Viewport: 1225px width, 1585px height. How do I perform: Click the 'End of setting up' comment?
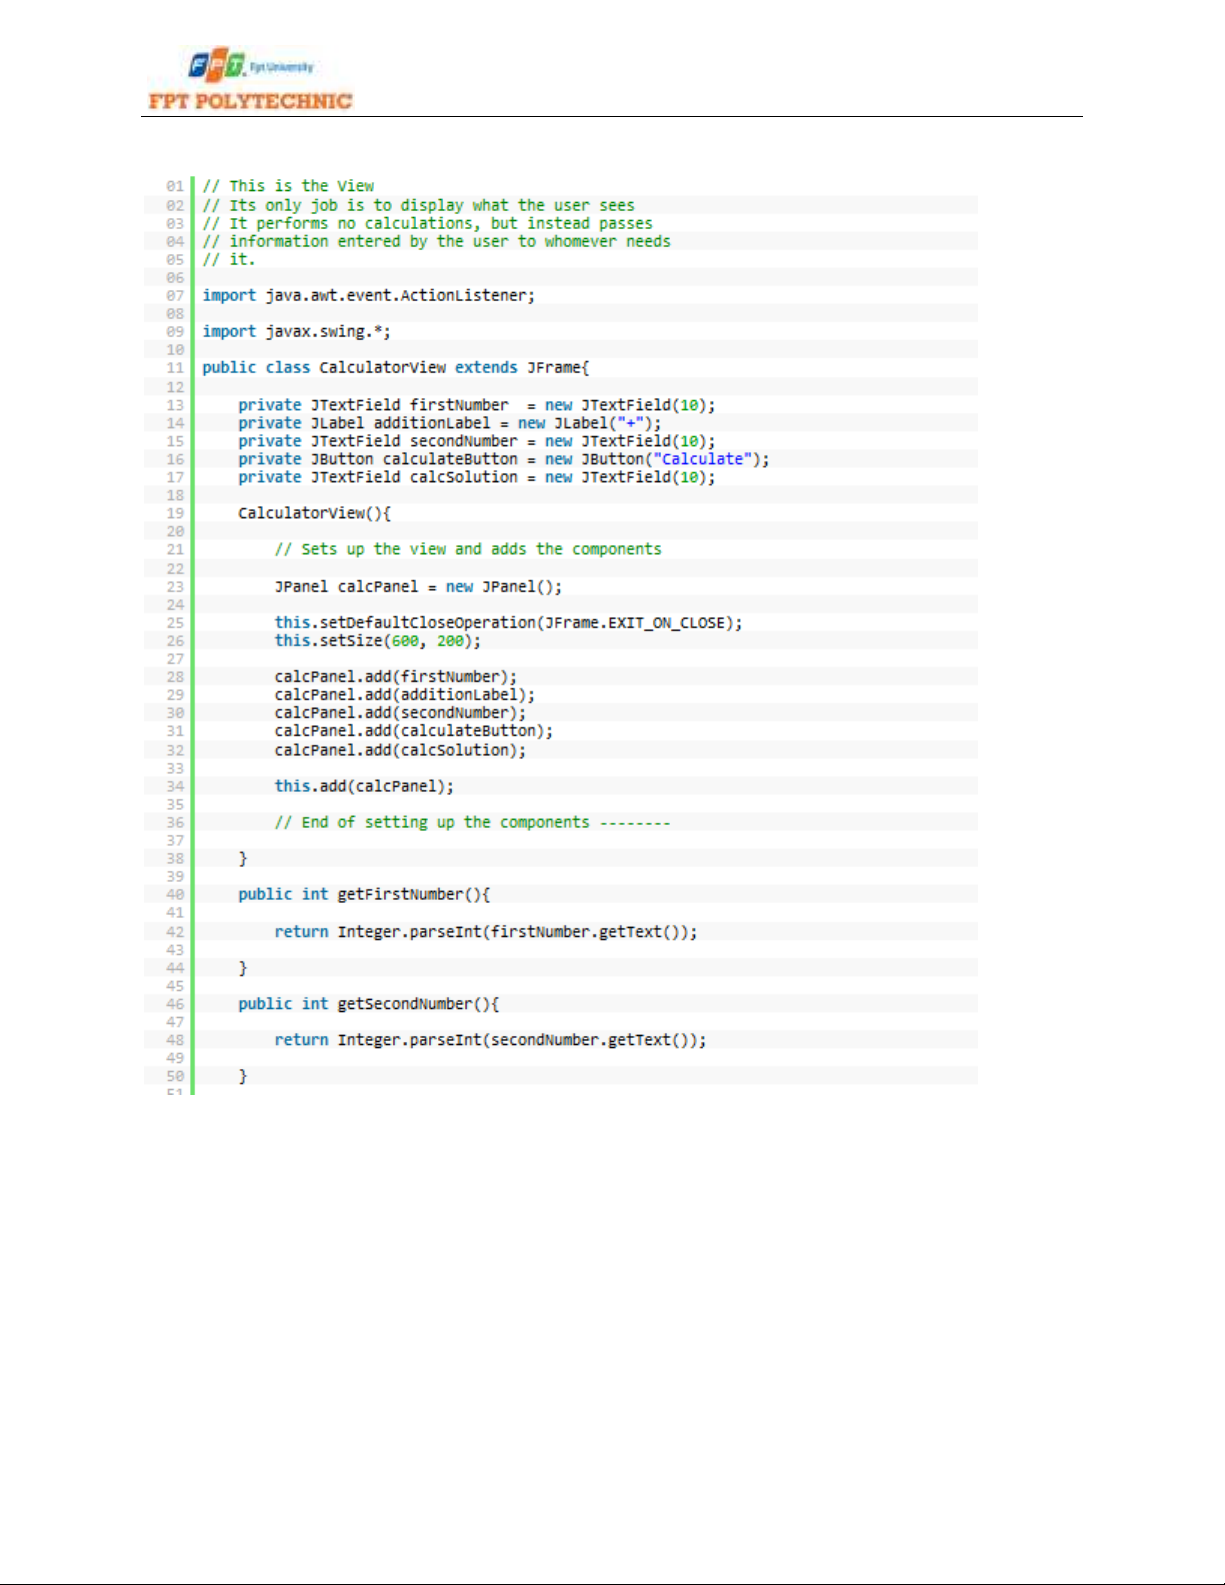point(472,822)
